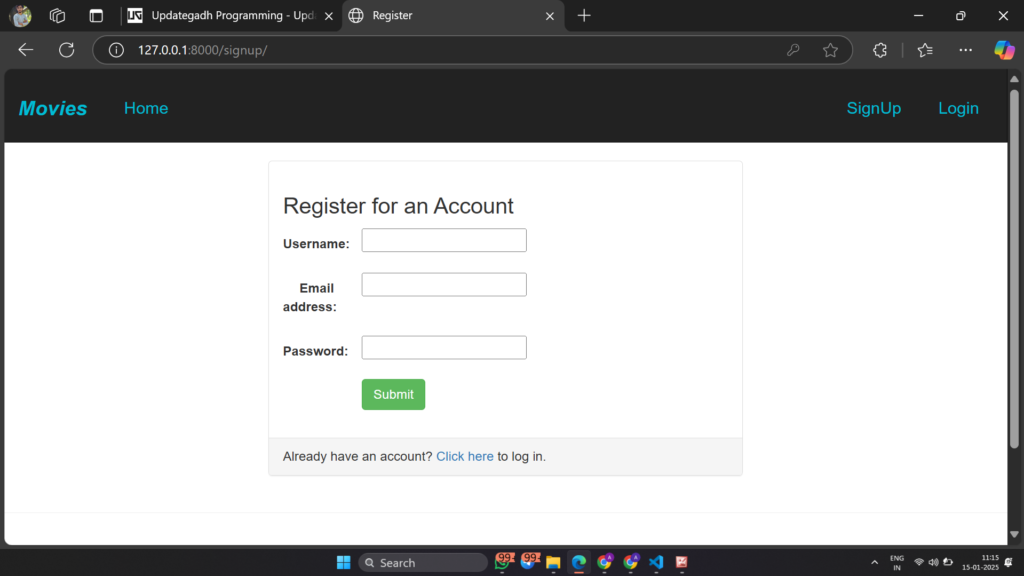Toggle vertical tabs icon

pos(96,16)
